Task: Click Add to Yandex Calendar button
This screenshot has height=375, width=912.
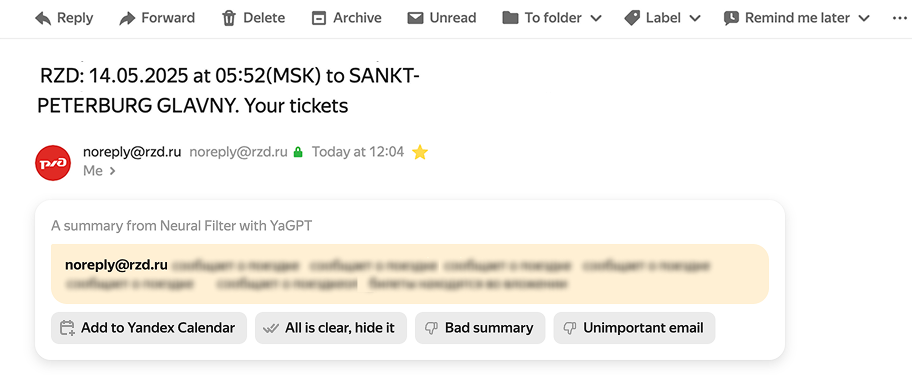Action: [x=149, y=328]
